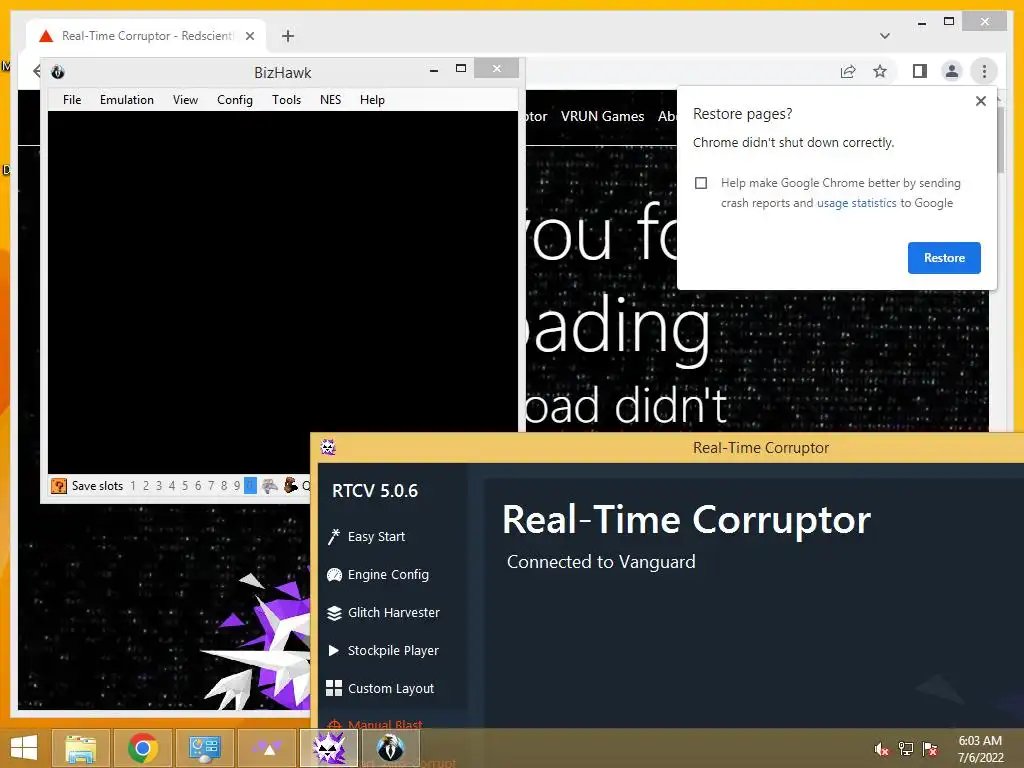Select save slot 4 in BizHawk

[x=172, y=486]
